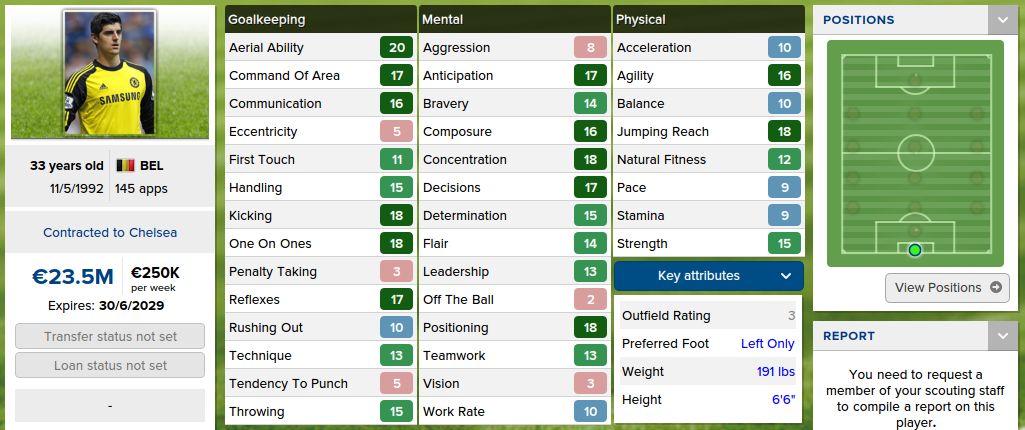Click the 191 lbs weight value
This screenshot has width=1025, height=430.
click(775, 372)
